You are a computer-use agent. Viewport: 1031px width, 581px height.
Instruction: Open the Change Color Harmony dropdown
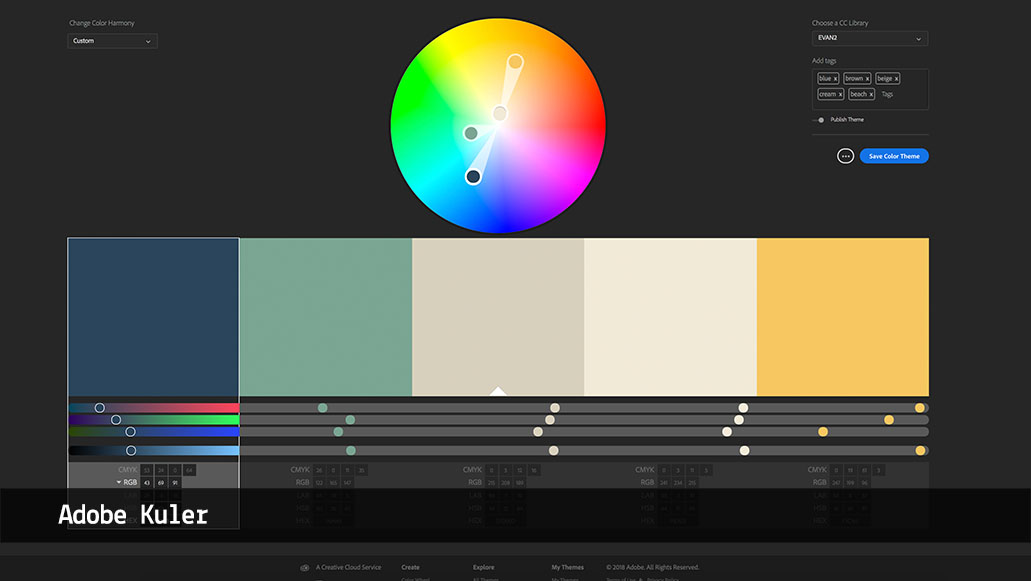(112, 41)
